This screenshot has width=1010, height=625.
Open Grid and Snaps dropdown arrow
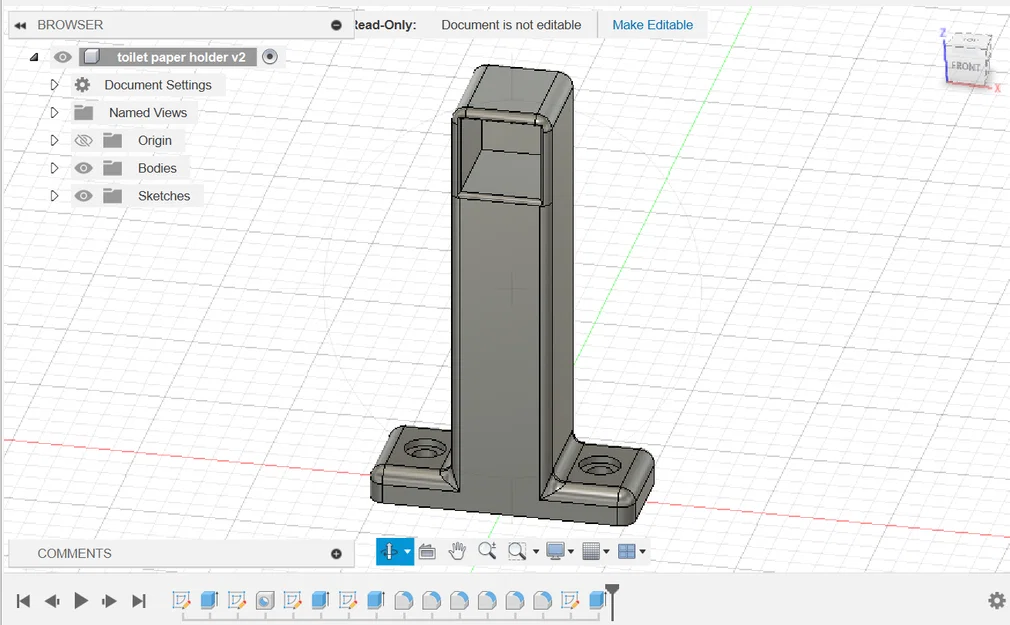click(606, 552)
